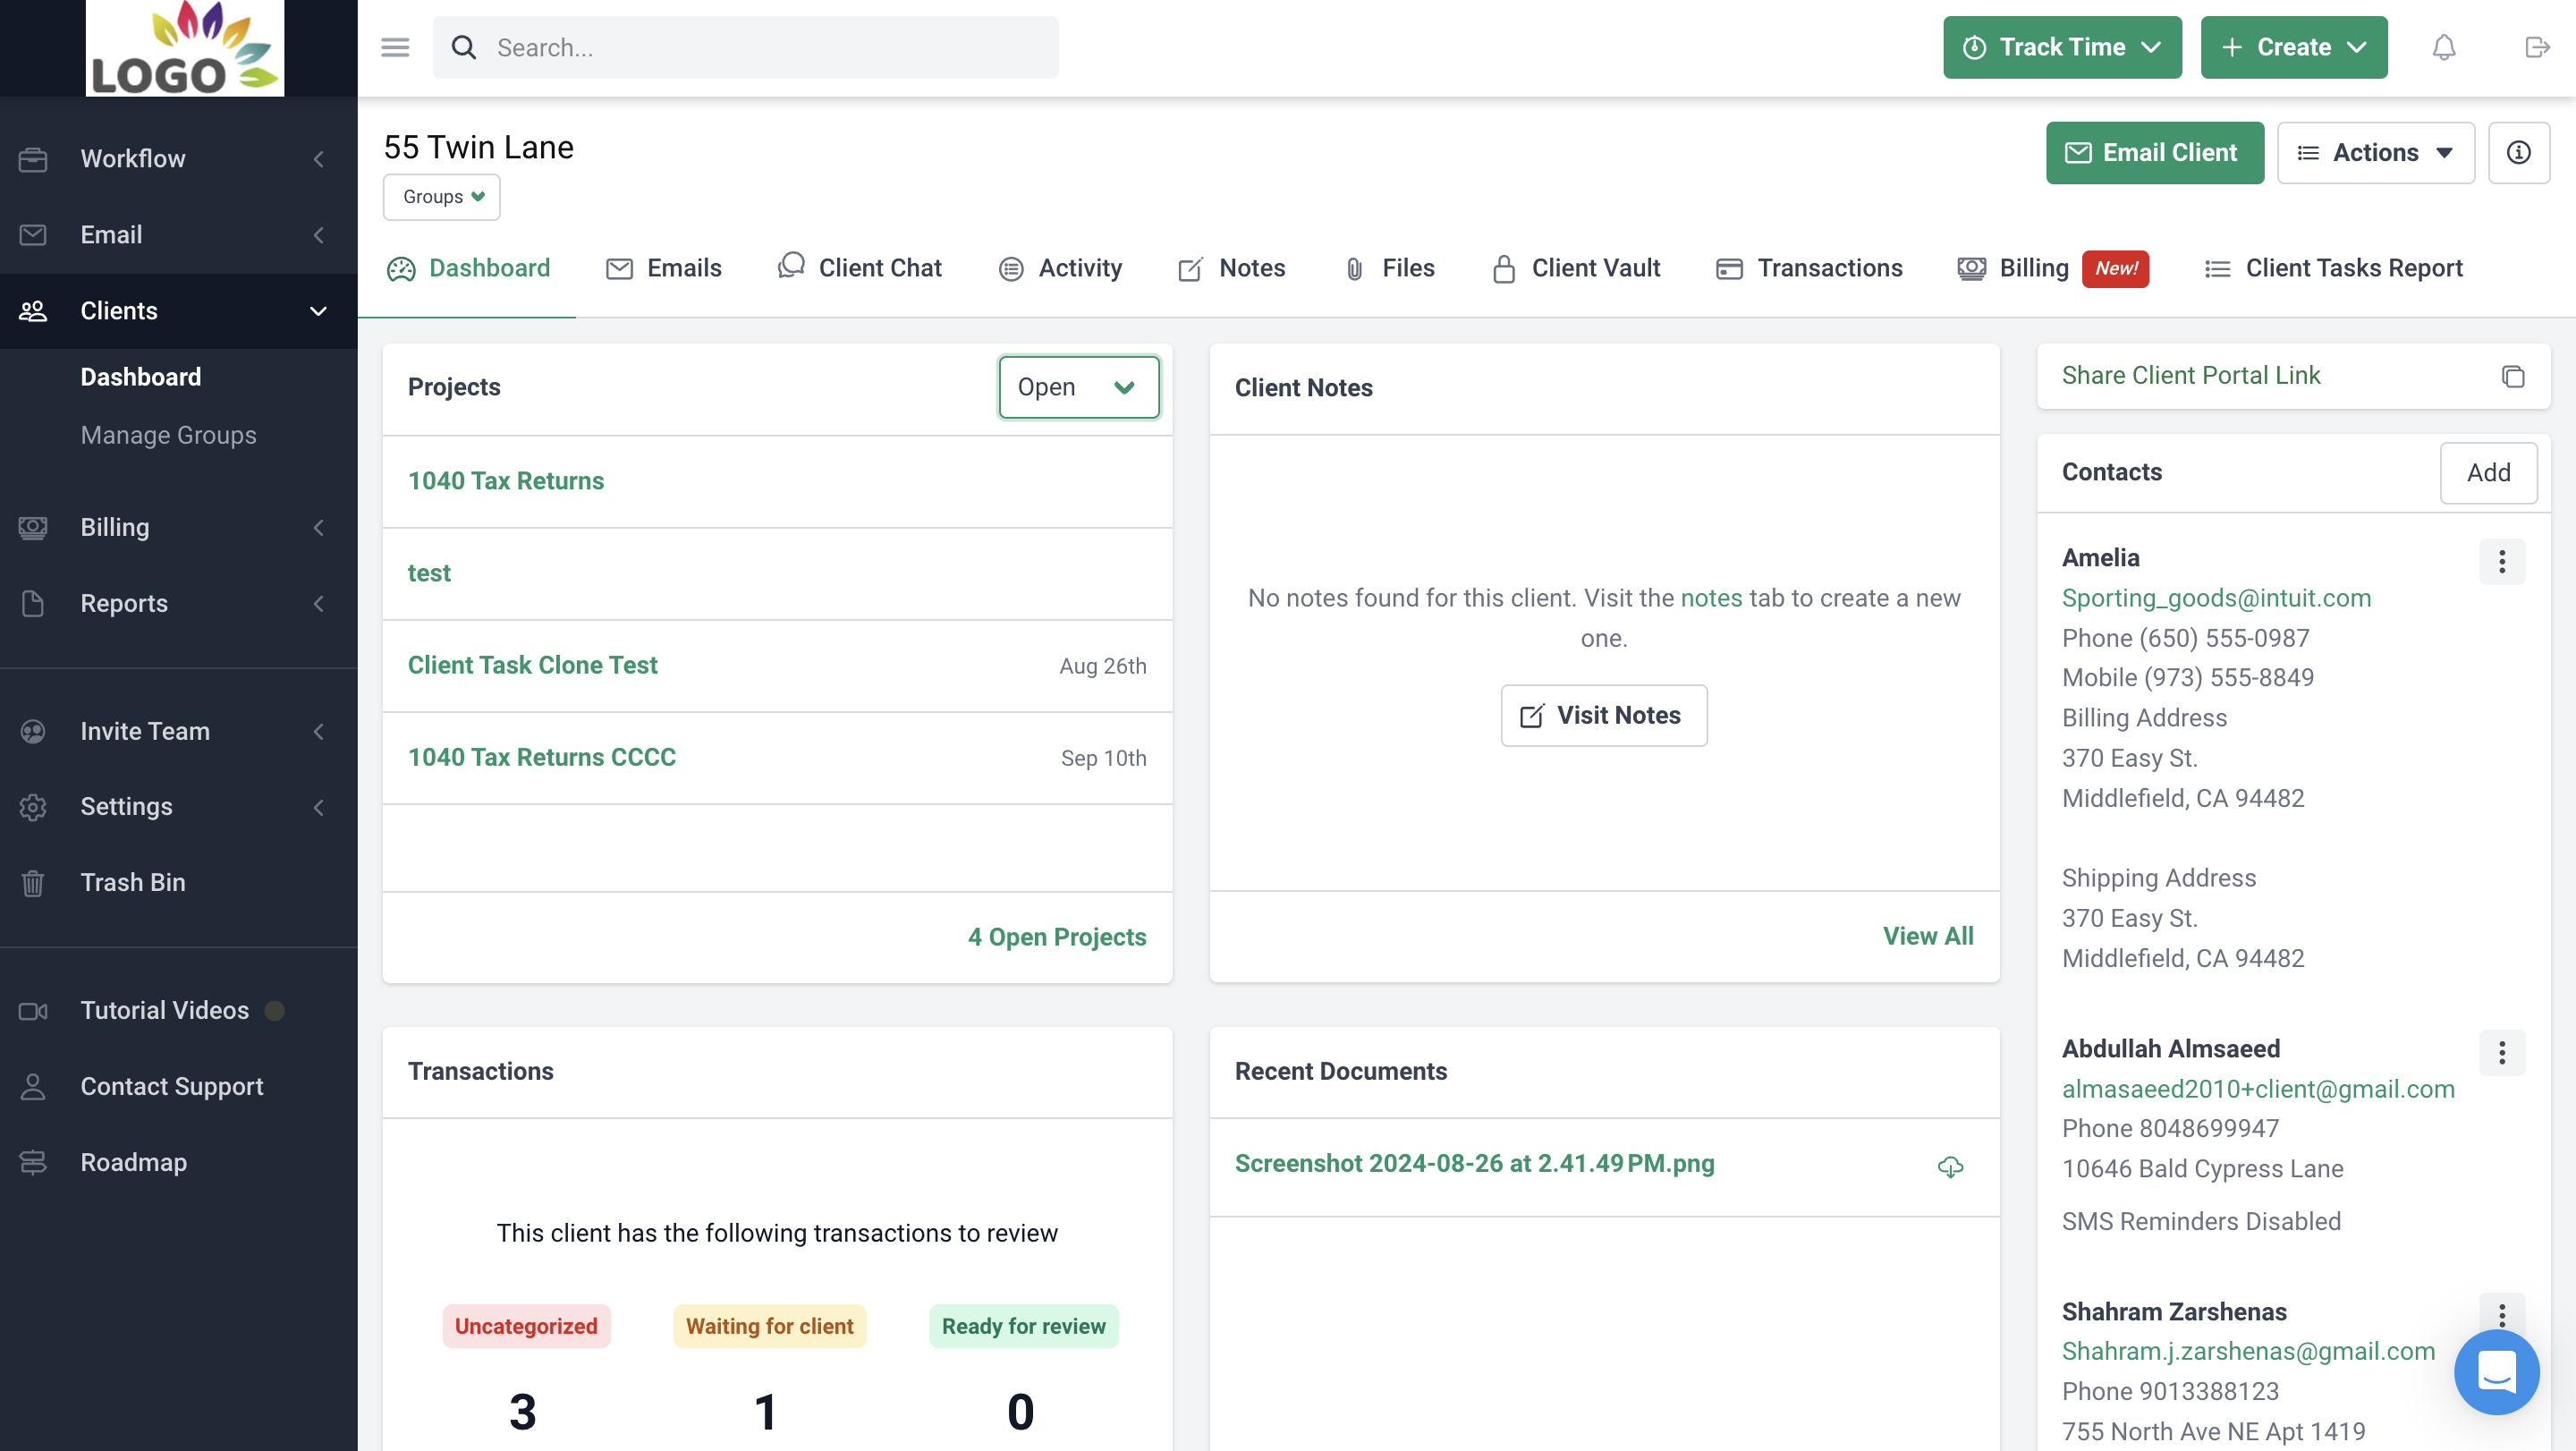Switch to the Notes tab

click(x=1231, y=268)
